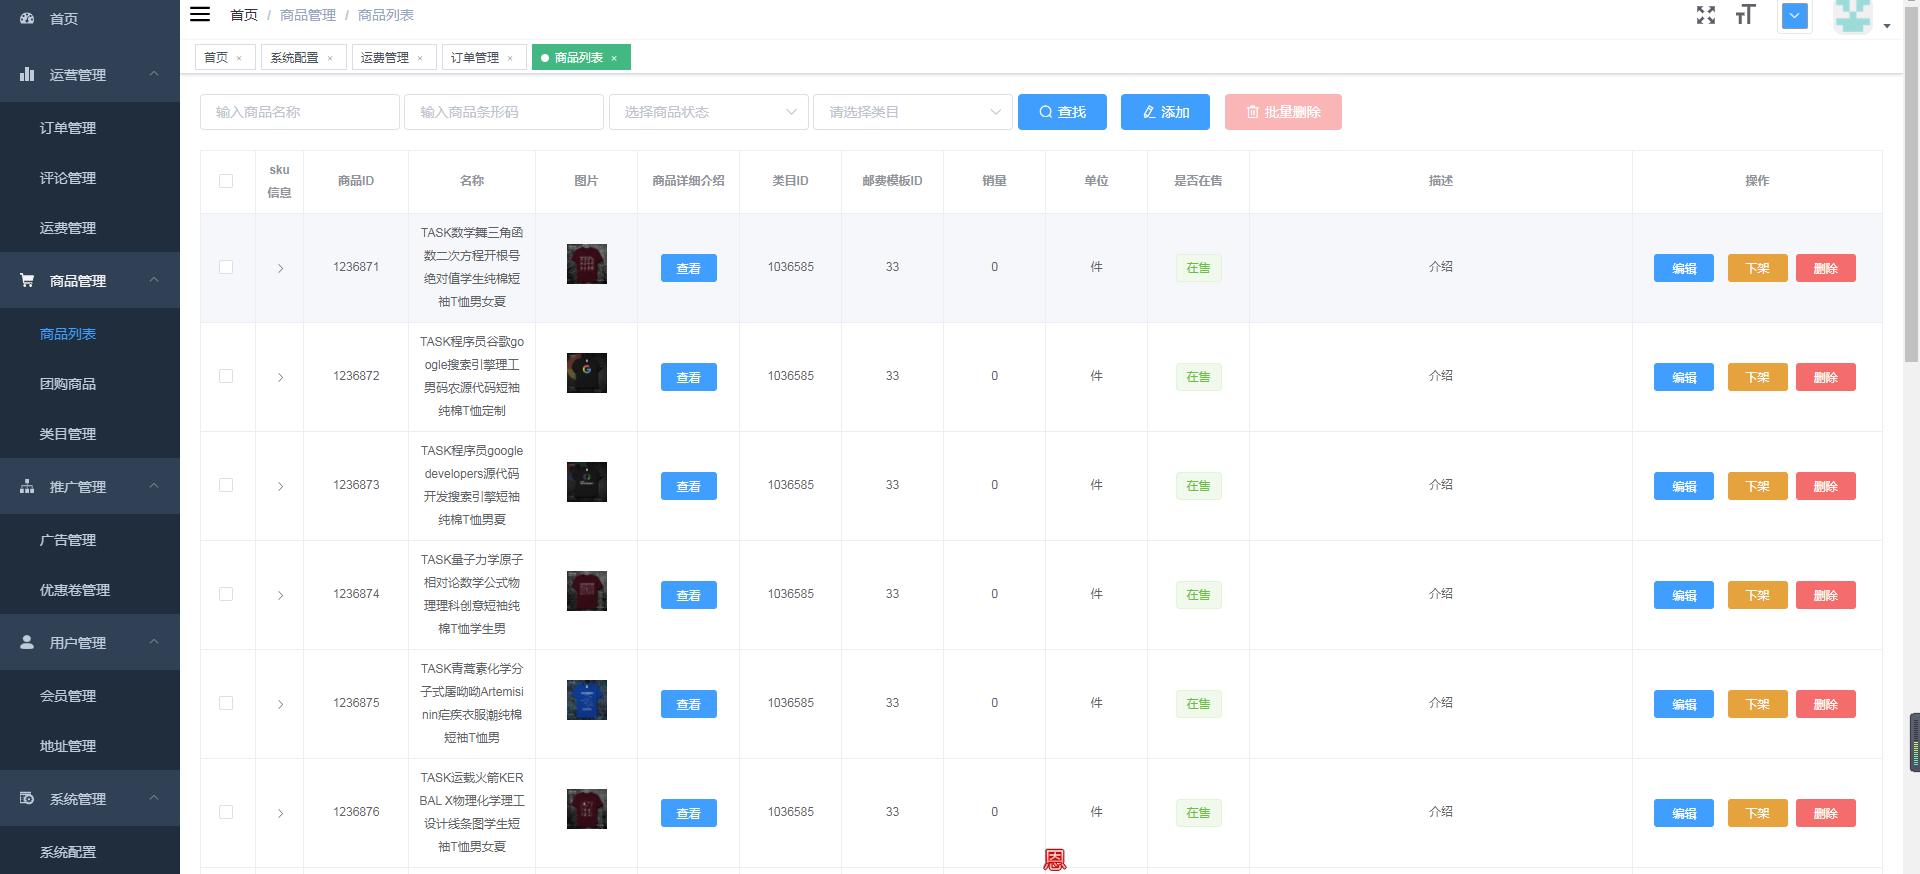Open the 选择商品状态 dropdown
The height and width of the screenshot is (874, 1920).
click(x=709, y=112)
